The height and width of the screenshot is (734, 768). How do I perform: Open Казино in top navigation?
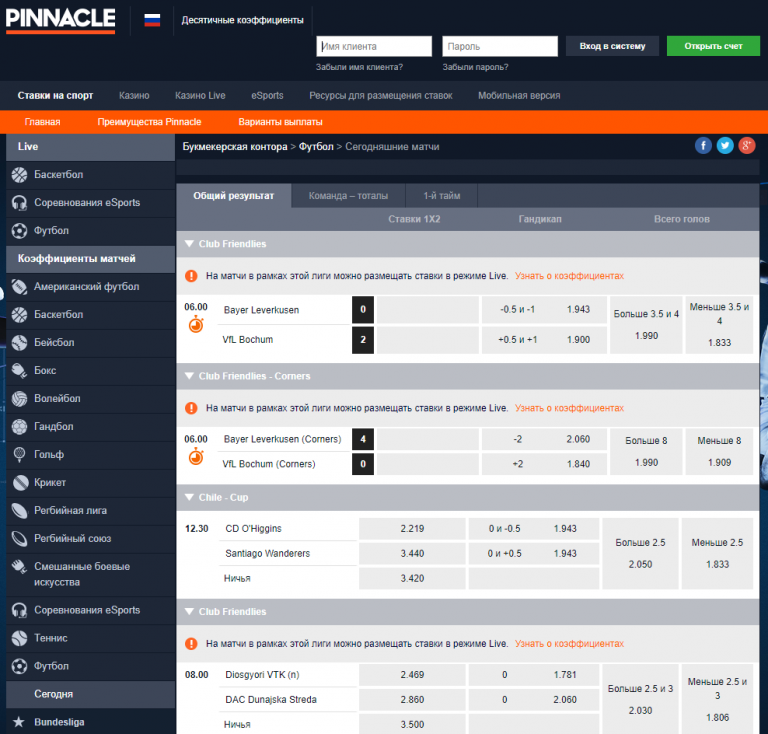(x=134, y=95)
